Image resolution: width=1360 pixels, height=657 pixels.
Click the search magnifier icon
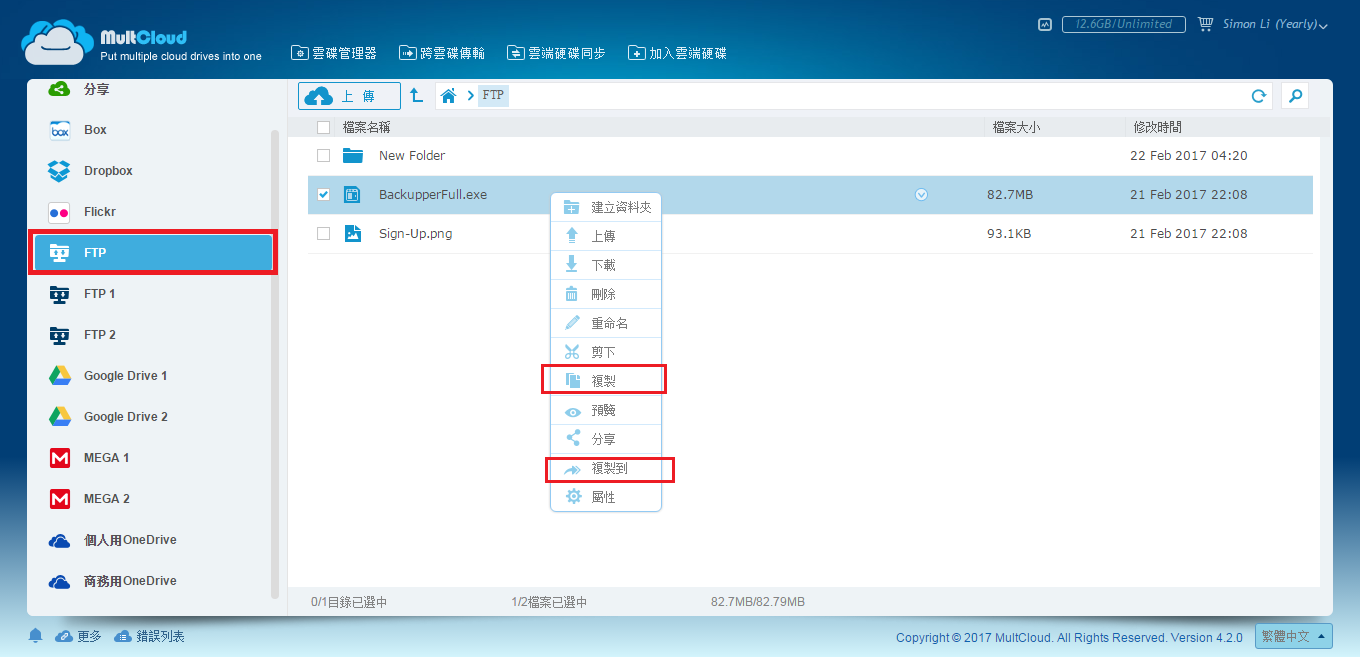point(1295,96)
